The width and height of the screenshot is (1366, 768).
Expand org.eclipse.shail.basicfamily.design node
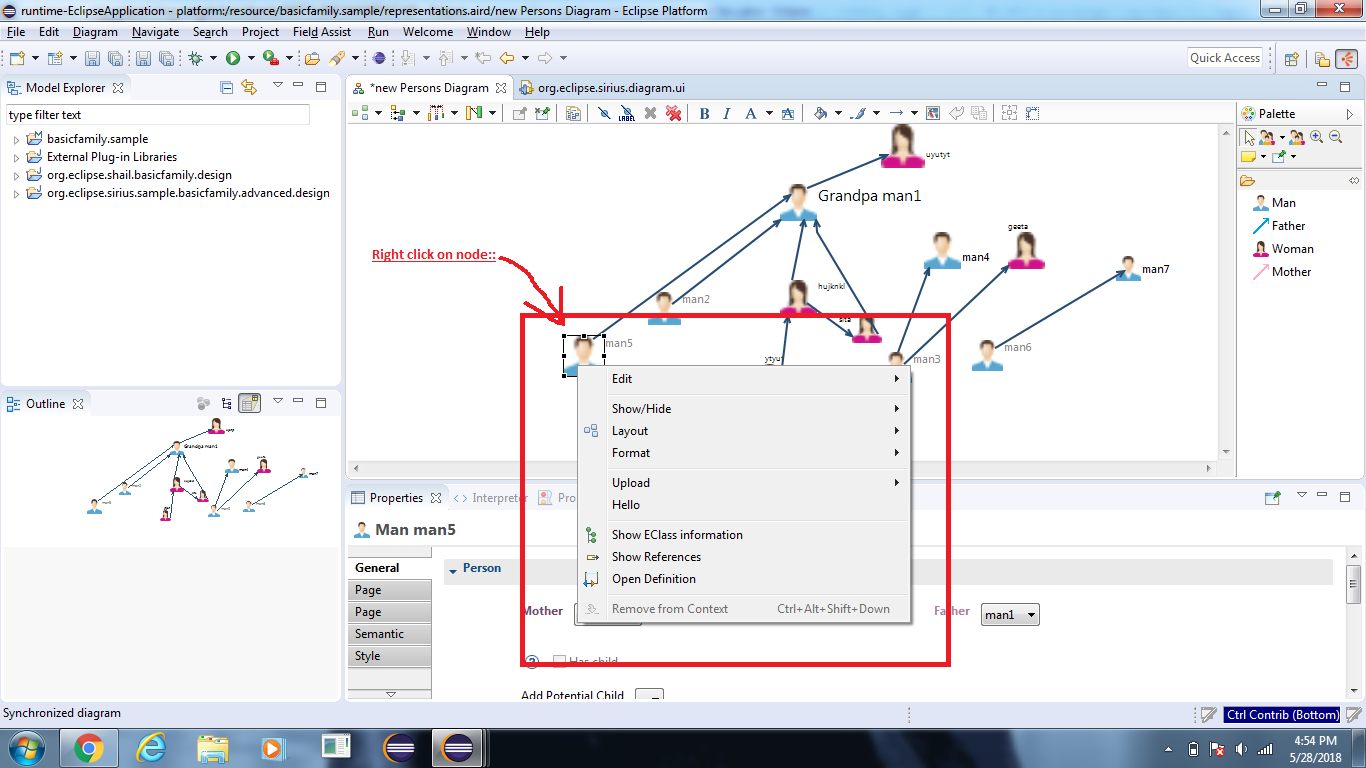[17, 176]
